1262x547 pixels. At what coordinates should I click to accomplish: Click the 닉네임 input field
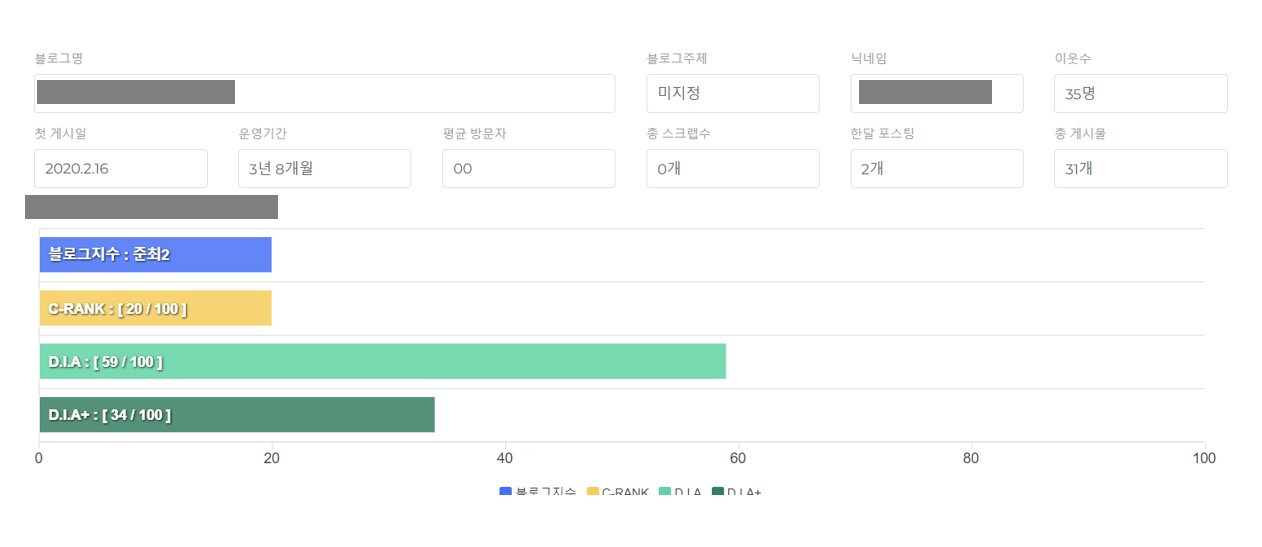[x=937, y=93]
